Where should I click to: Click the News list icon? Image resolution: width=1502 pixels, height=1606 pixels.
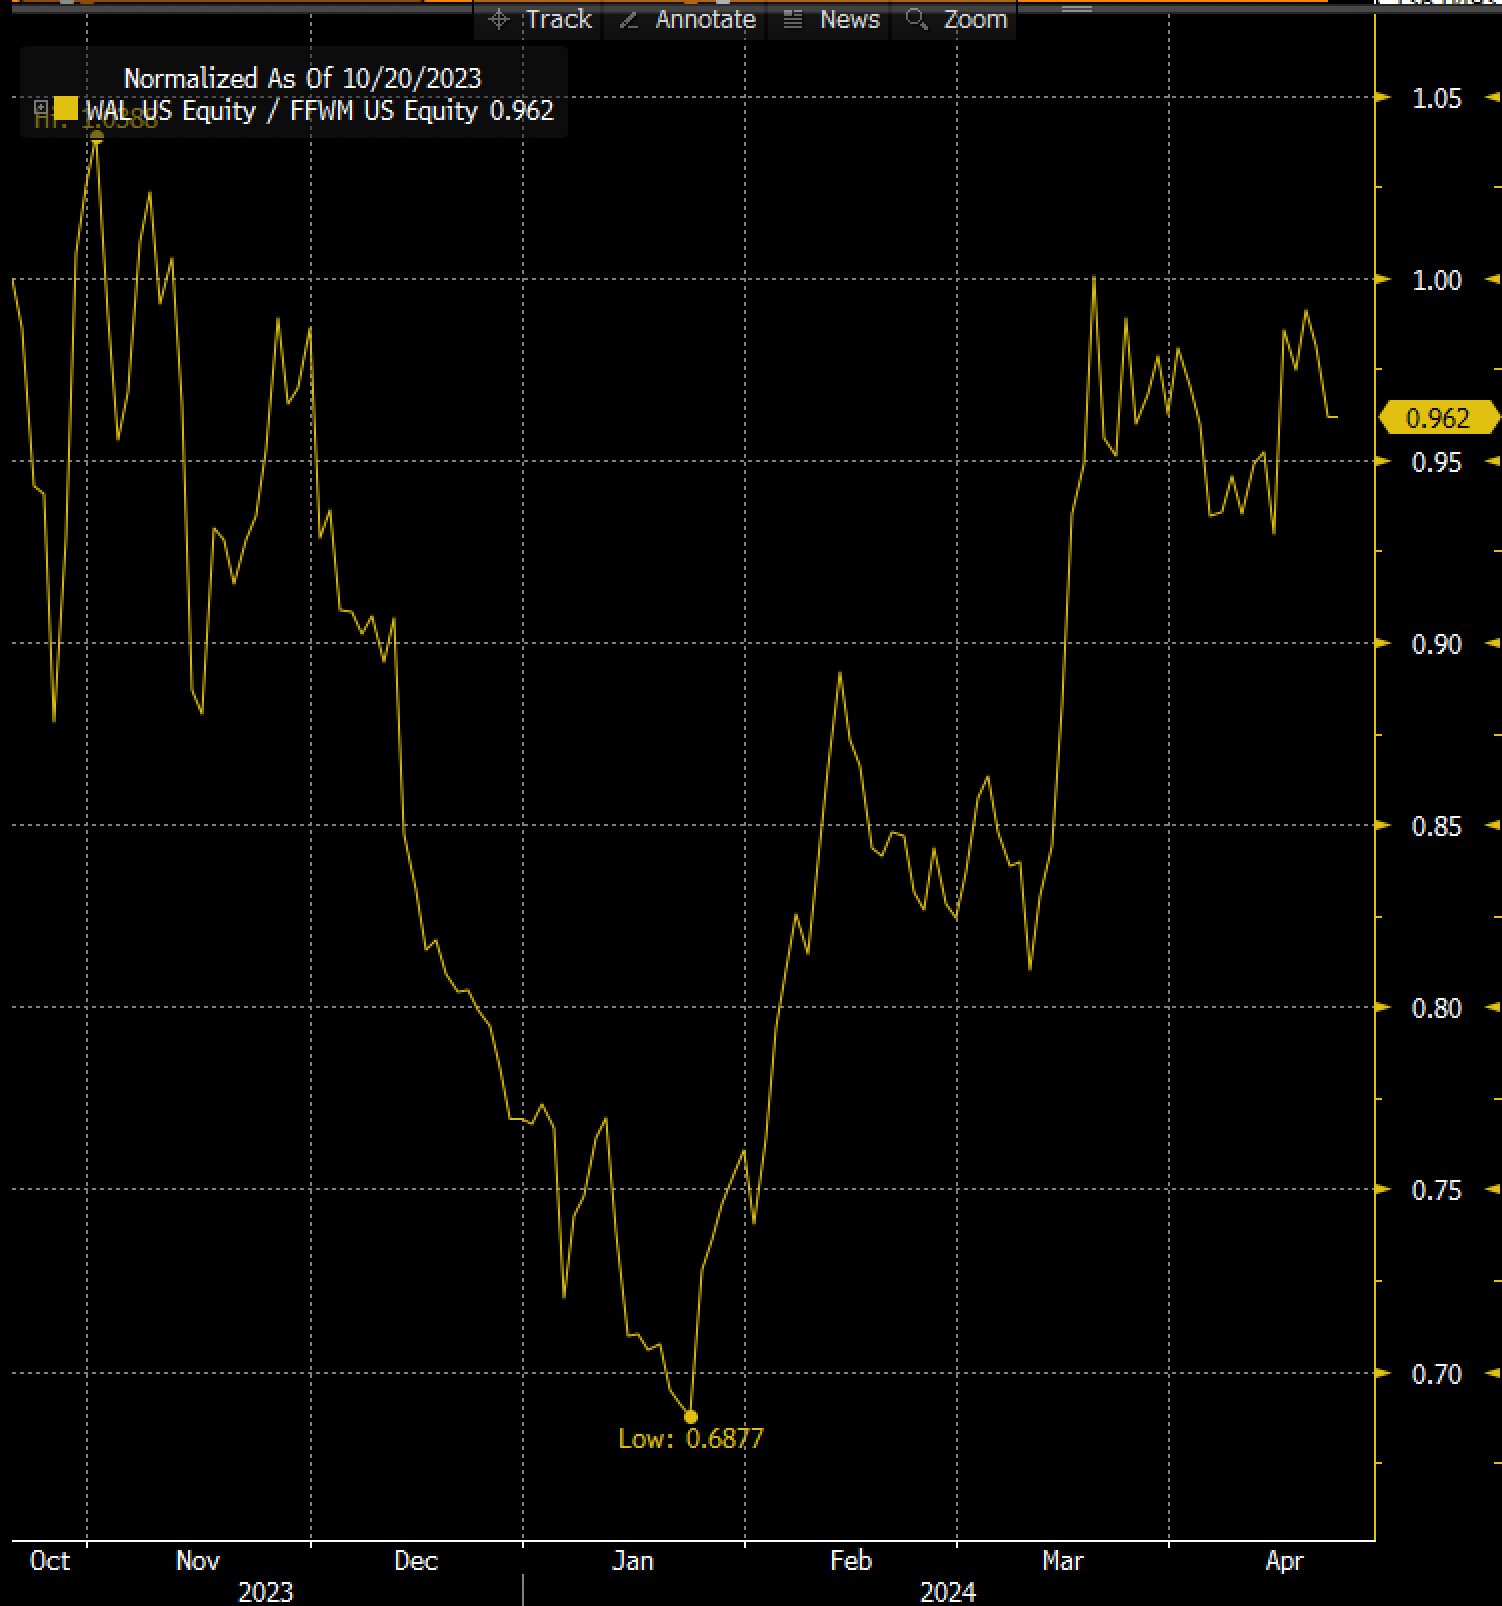coord(793,20)
